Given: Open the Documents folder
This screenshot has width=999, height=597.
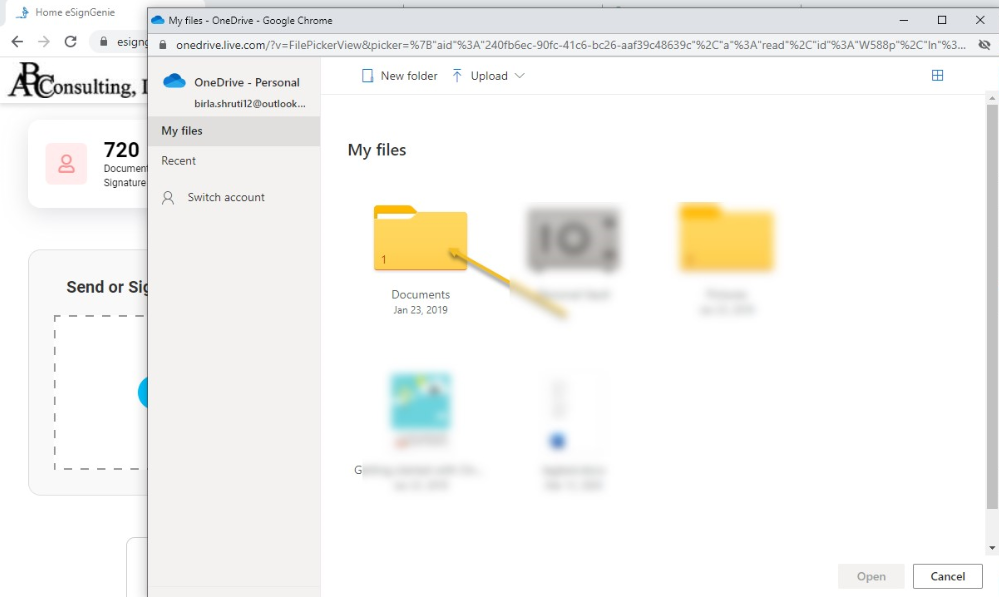Looking at the screenshot, I should [420, 239].
